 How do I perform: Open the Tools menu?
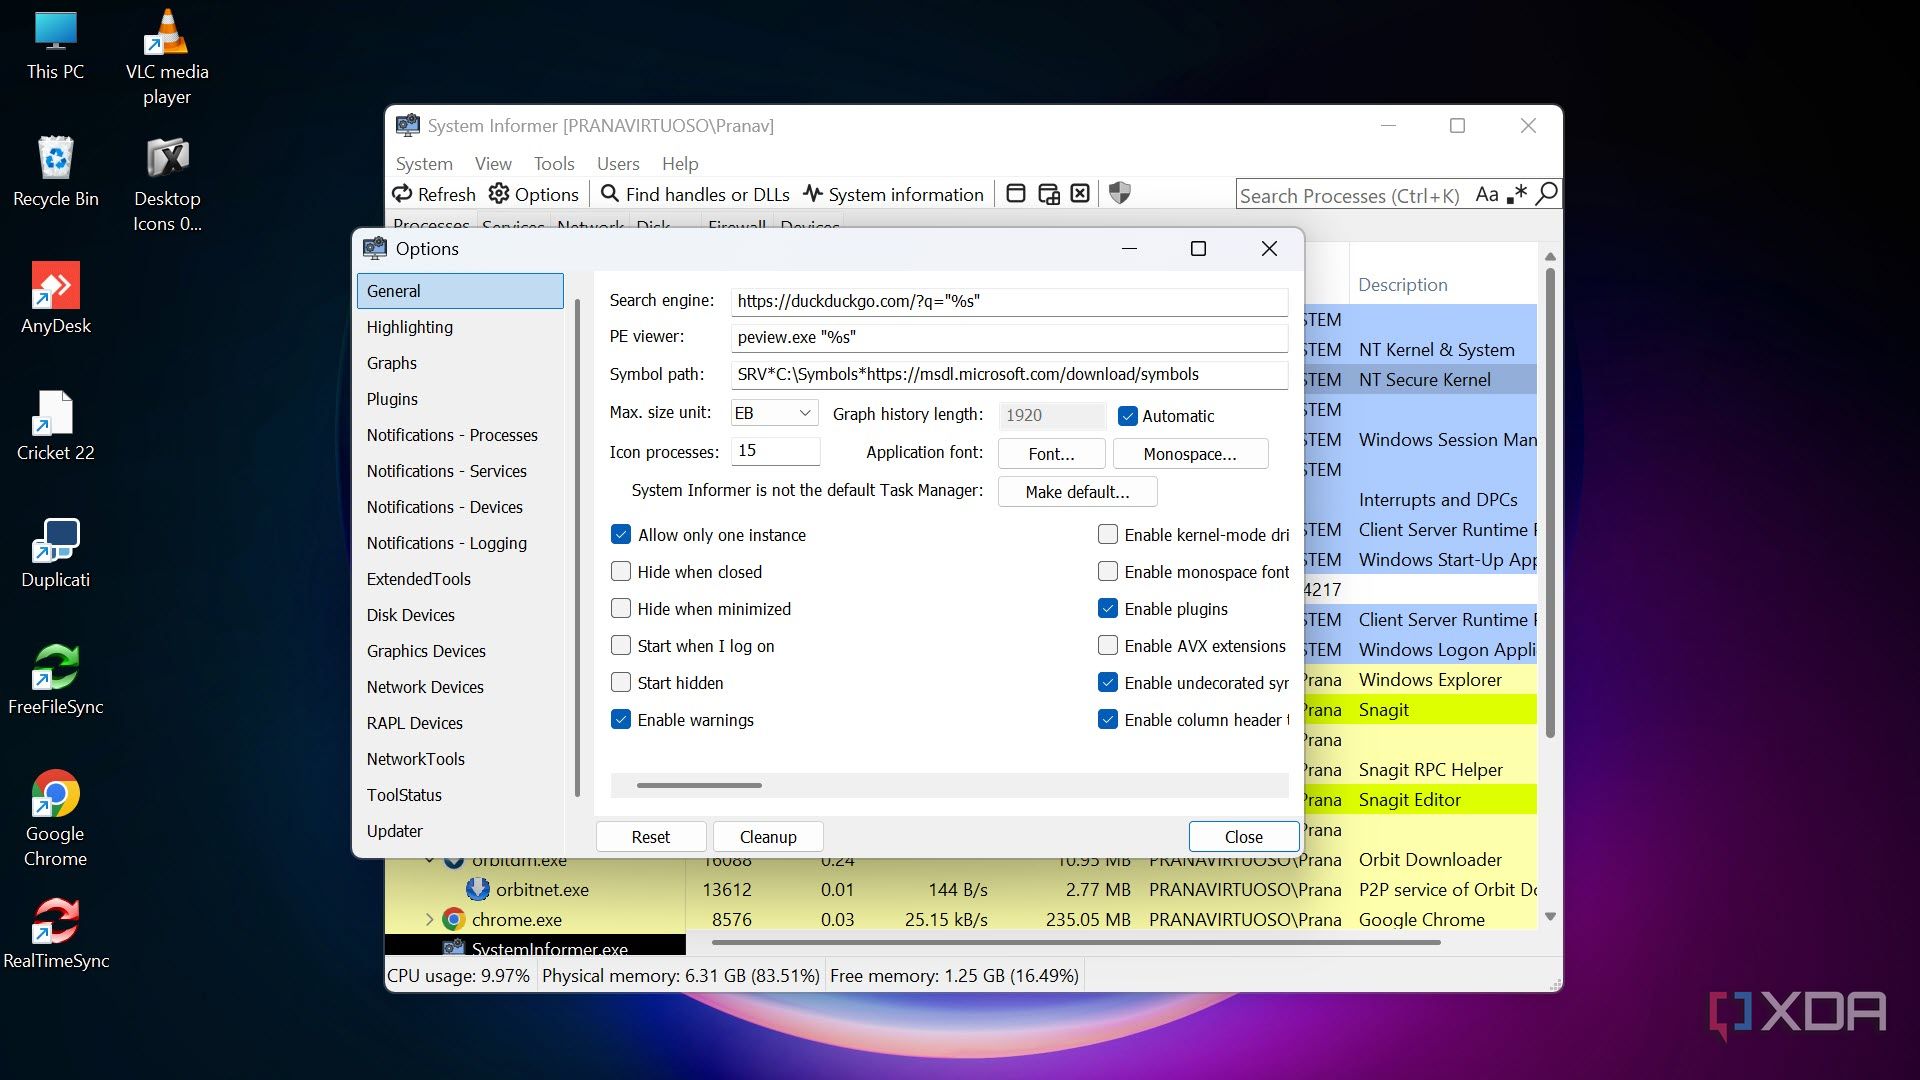554,164
